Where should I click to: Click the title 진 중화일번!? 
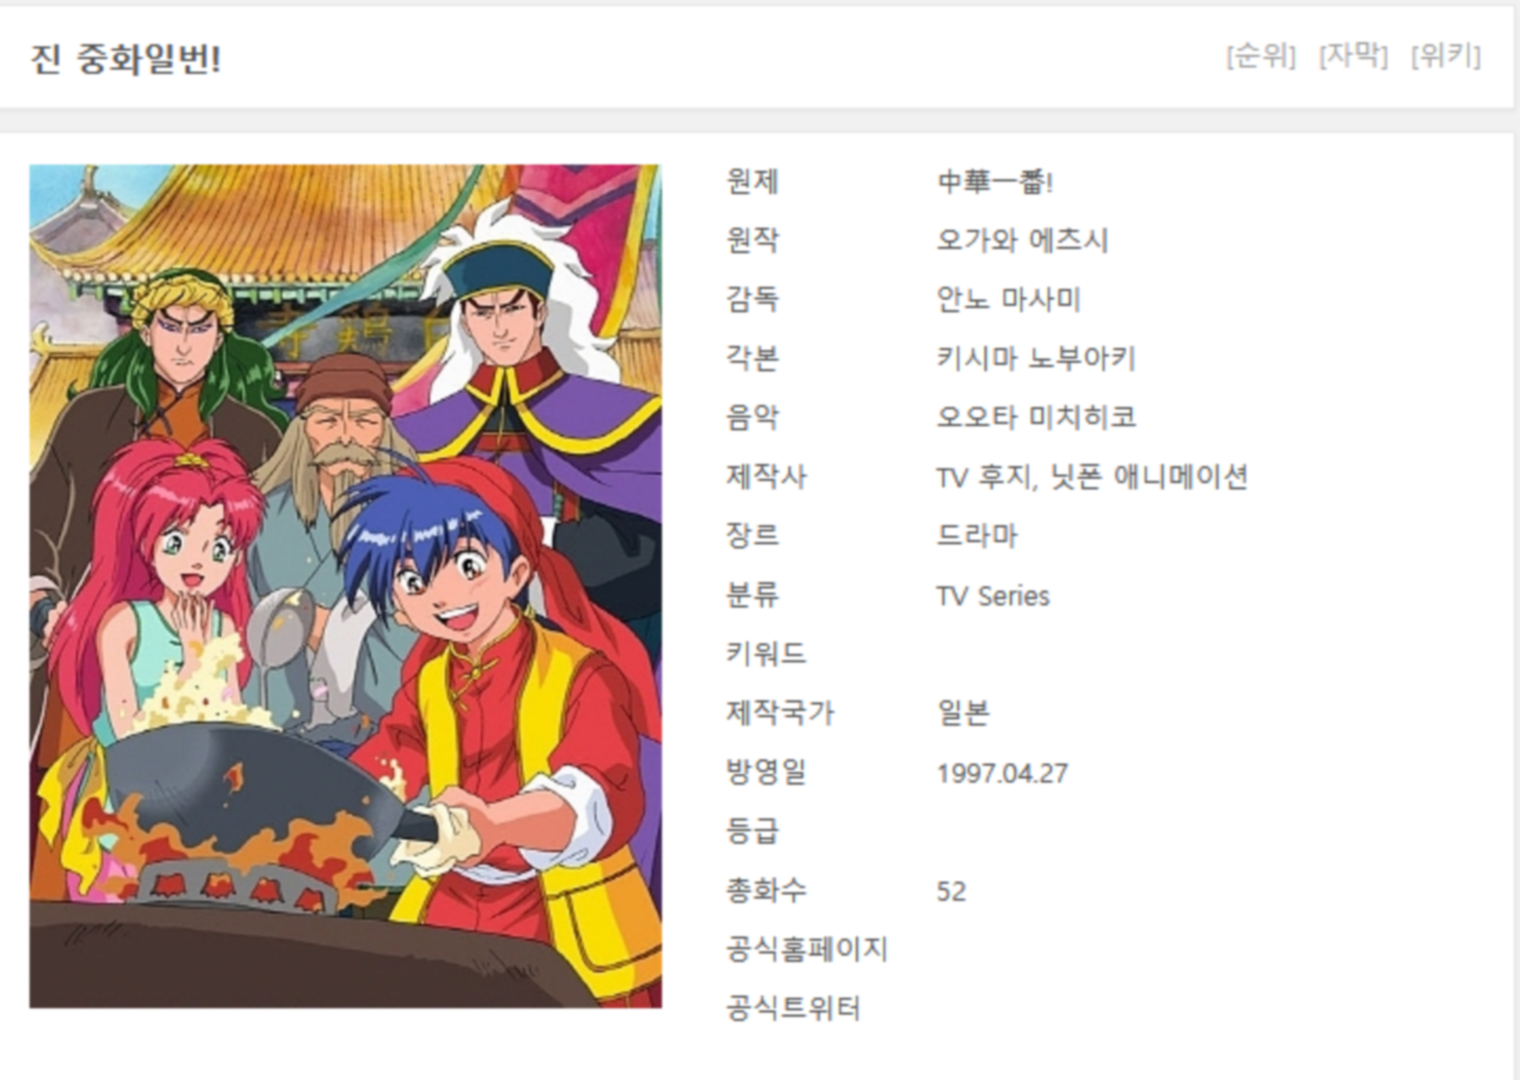(125, 59)
